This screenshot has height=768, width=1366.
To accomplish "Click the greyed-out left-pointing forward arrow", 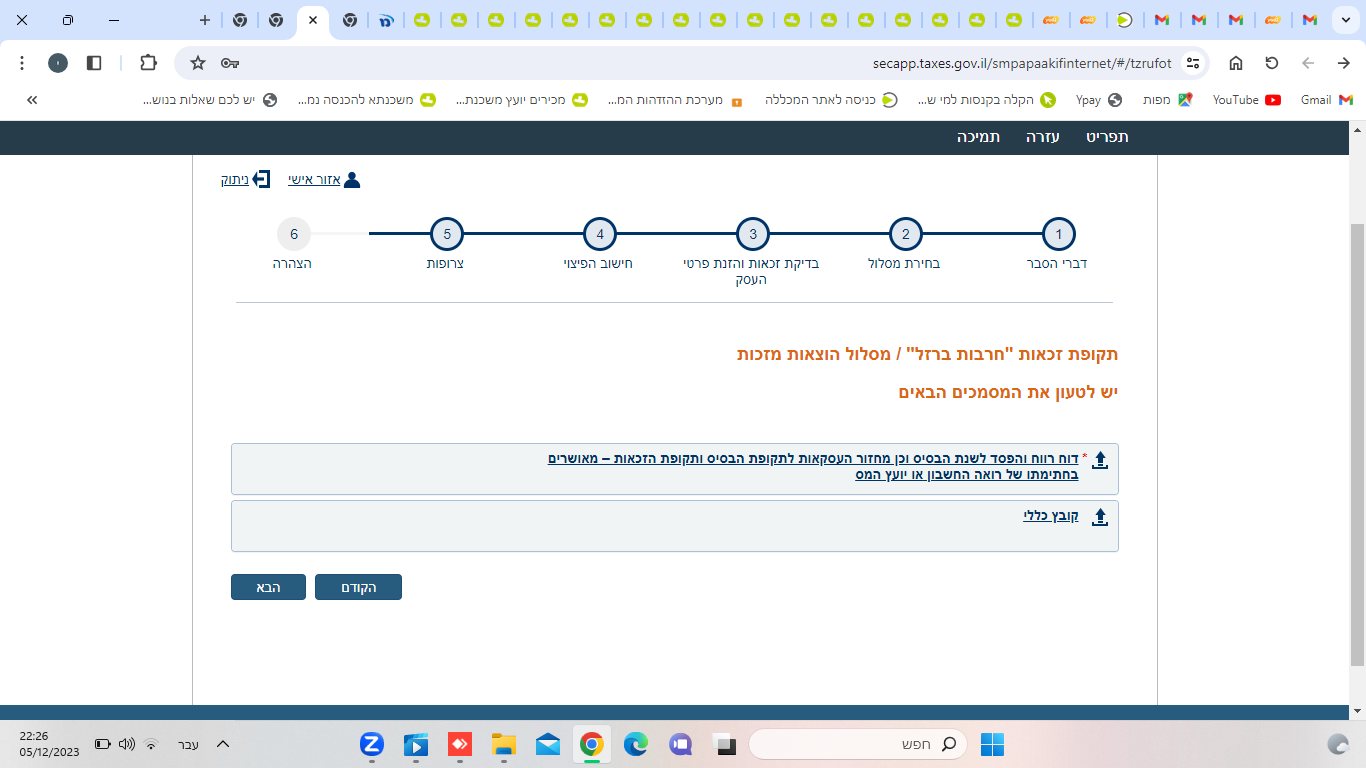I will click(x=1308, y=63).
